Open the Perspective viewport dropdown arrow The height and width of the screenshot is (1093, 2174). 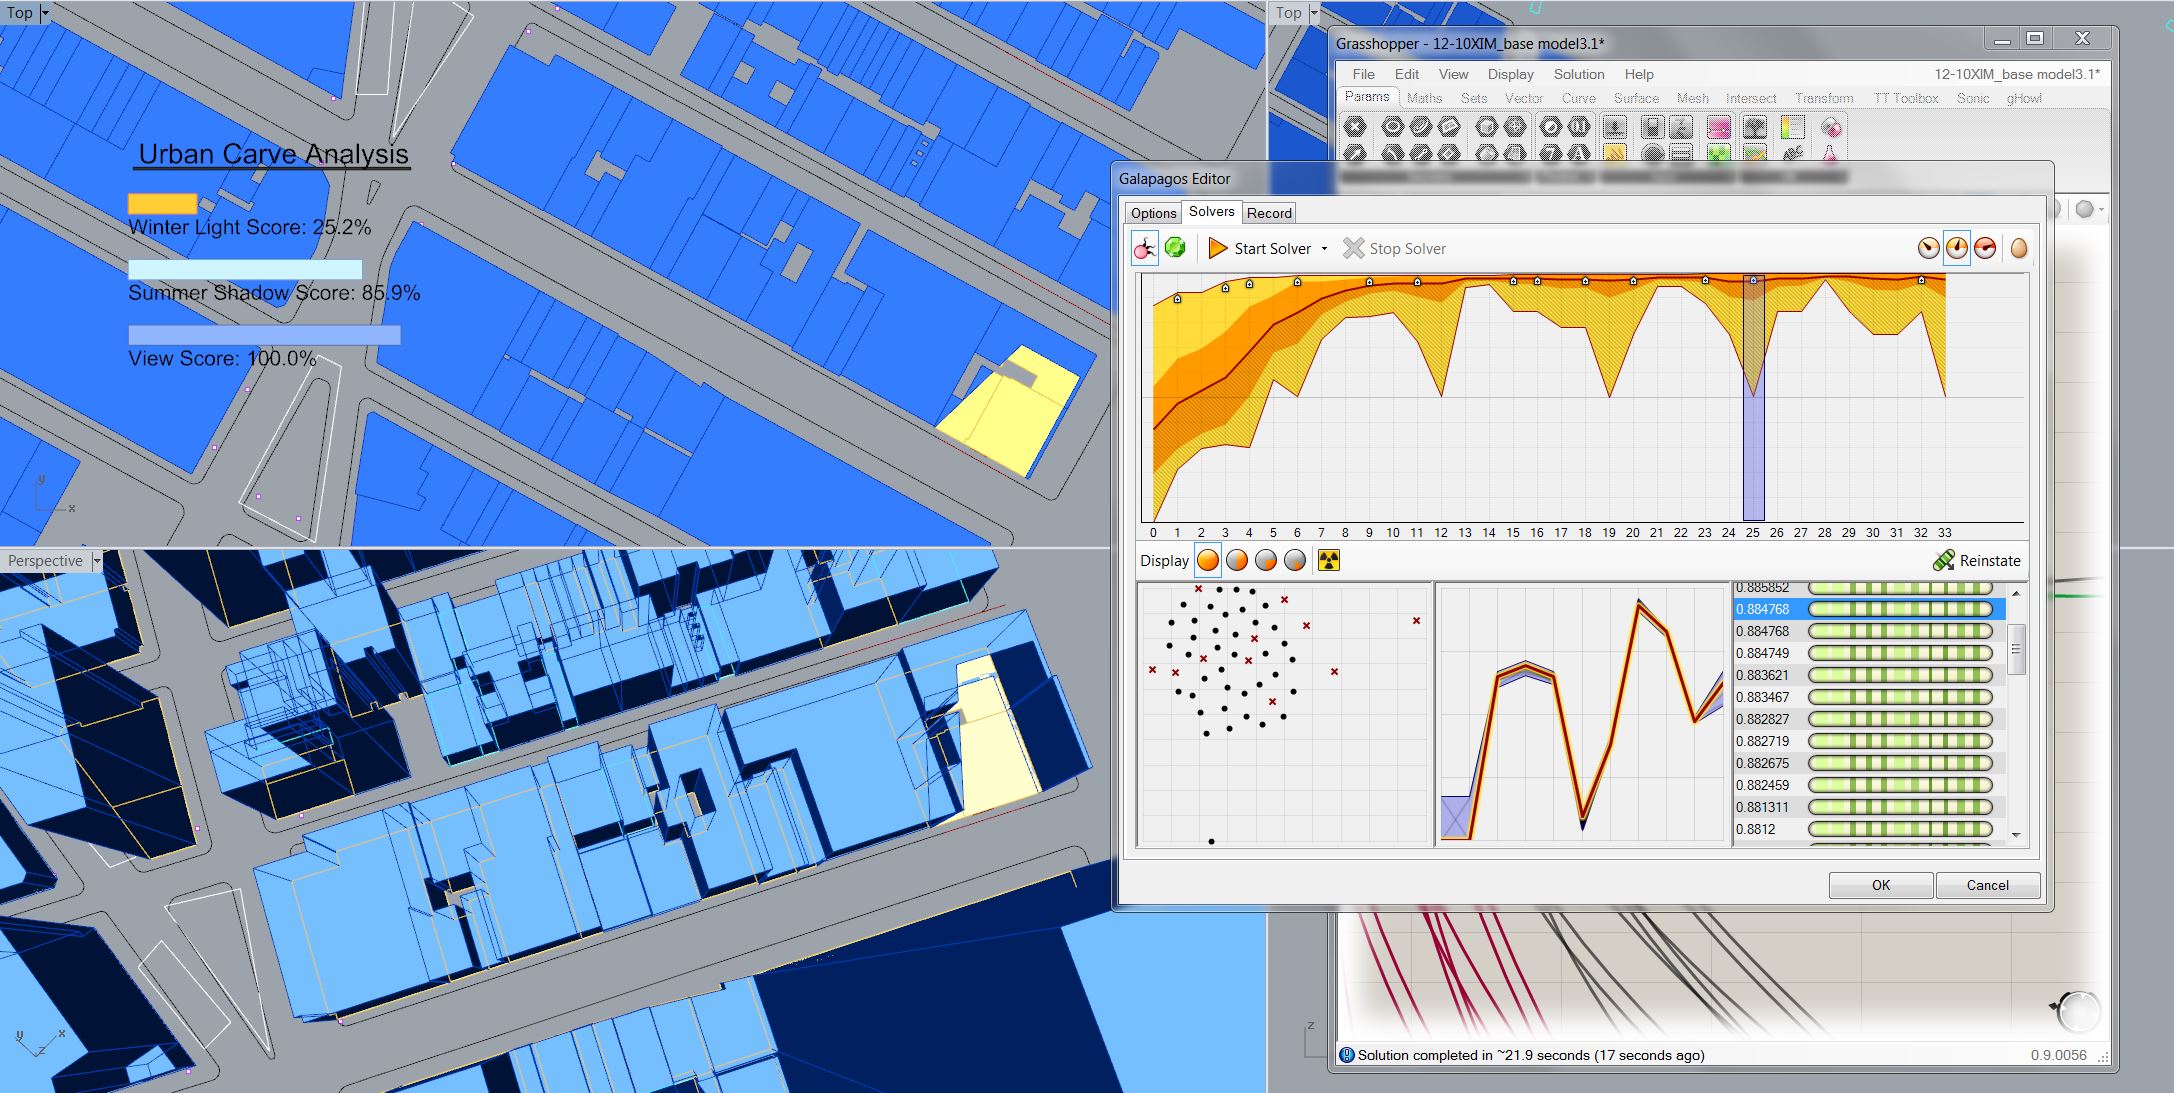pos(97,561)
